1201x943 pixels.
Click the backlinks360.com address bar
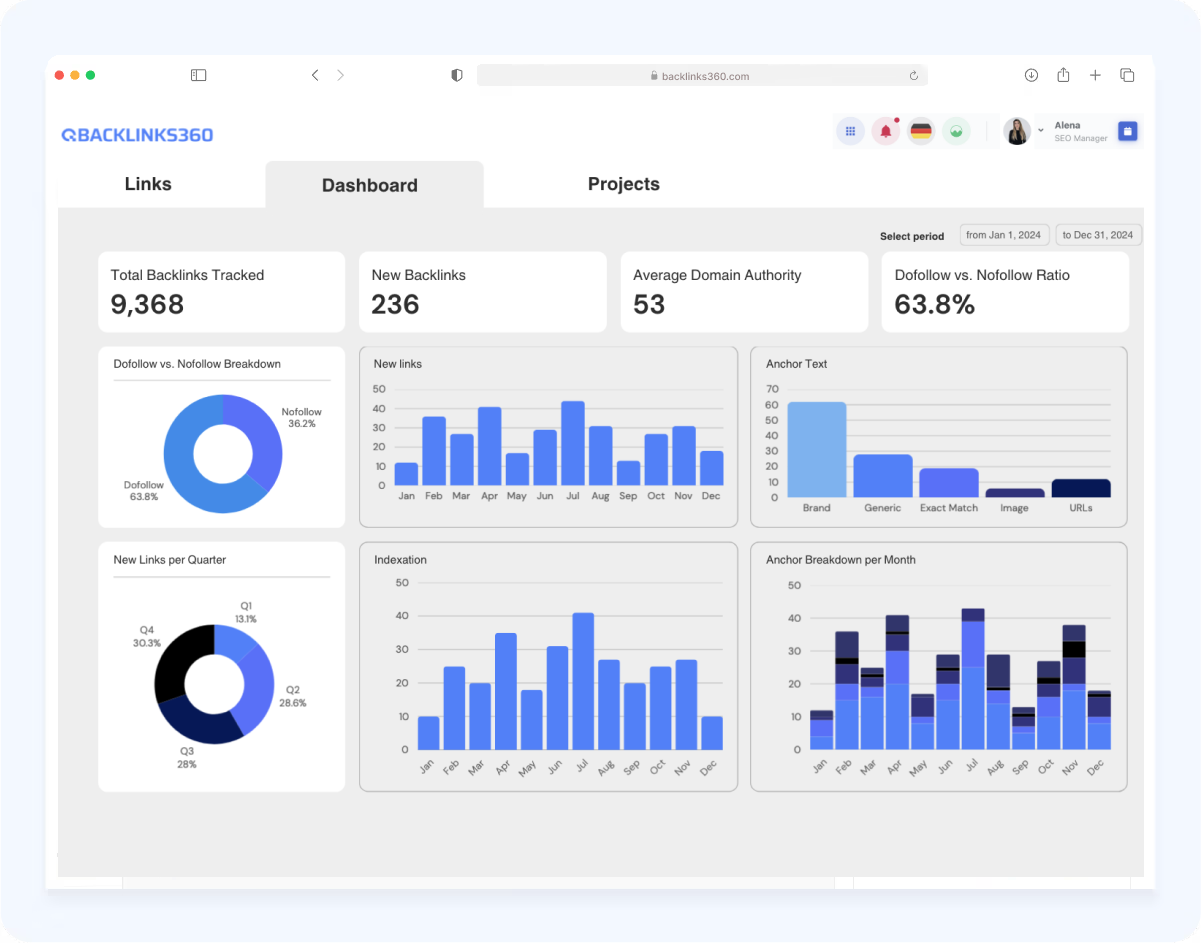(702, 76)
